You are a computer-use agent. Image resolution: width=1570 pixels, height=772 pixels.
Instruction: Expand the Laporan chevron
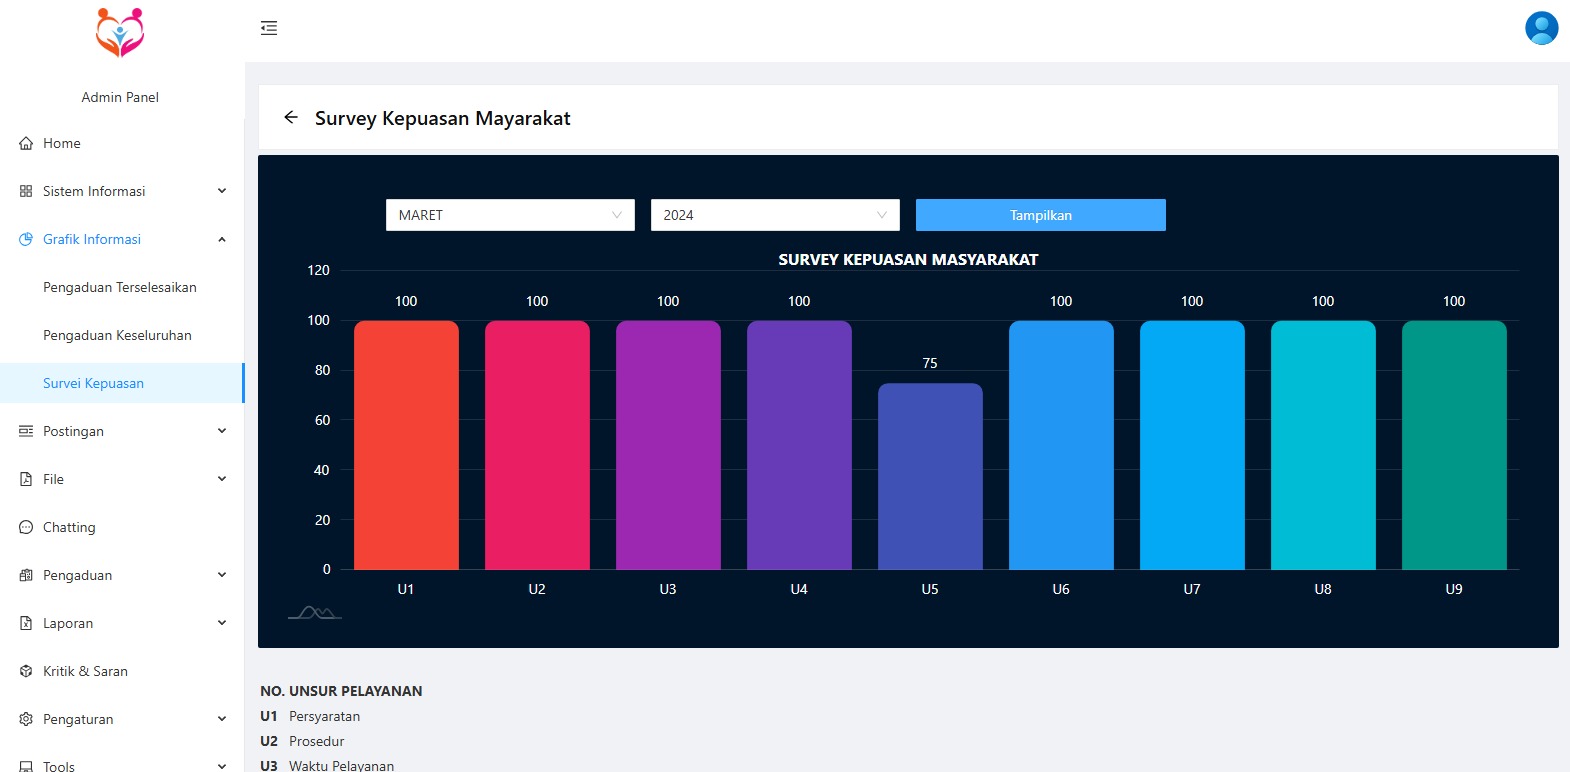(222, 623)
